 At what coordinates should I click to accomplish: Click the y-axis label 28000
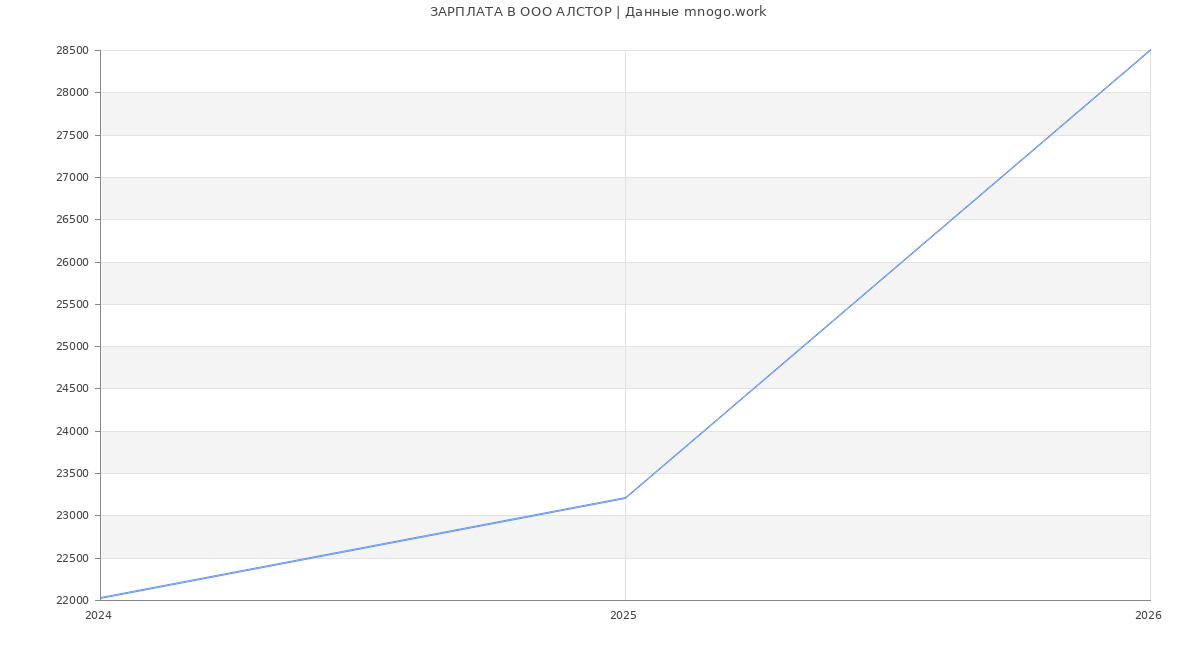[72, 93]
